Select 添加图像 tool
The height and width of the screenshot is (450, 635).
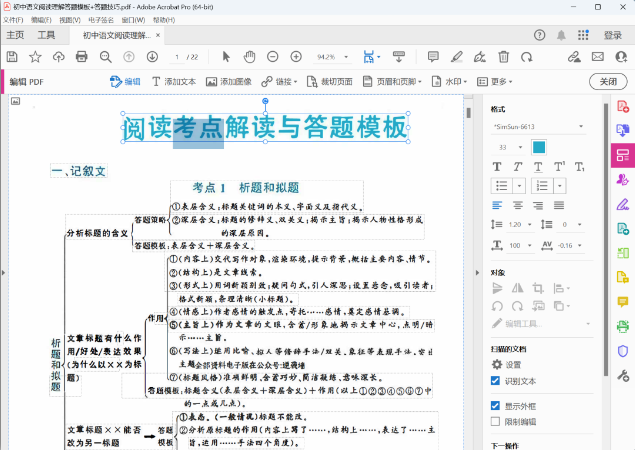click(x=229, y=82)
